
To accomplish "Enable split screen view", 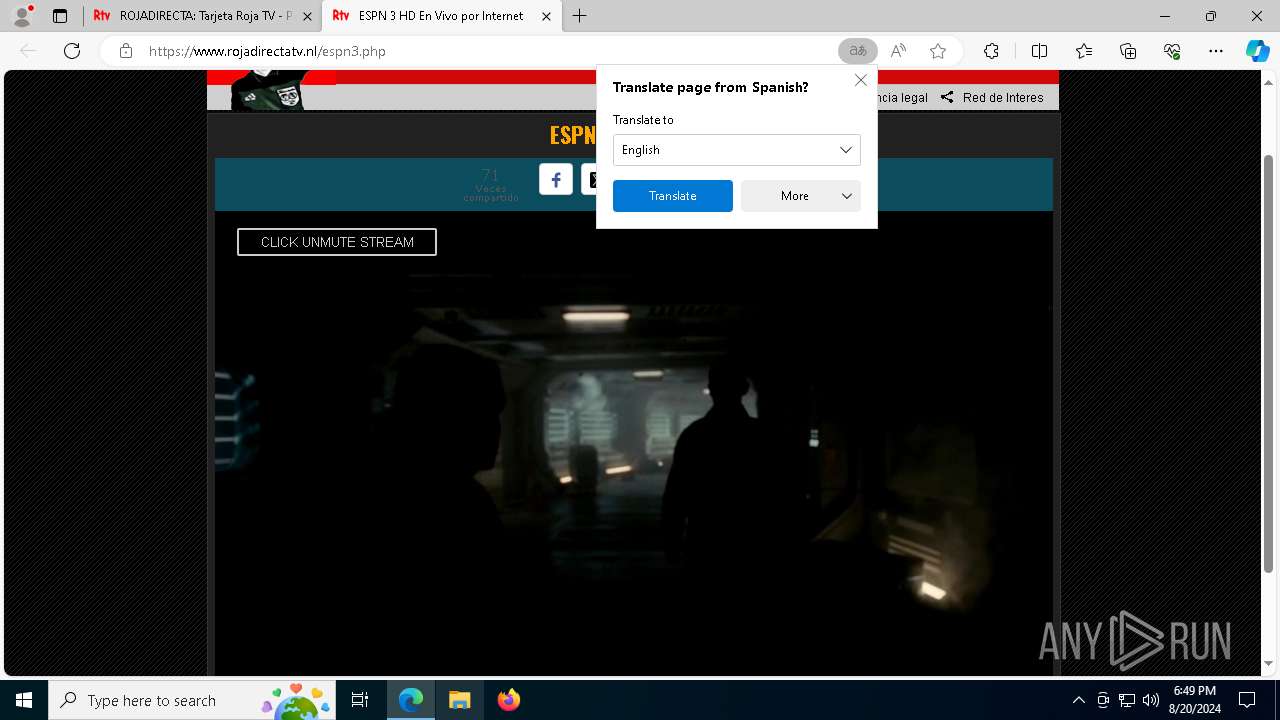I will tap(1039, 51).
